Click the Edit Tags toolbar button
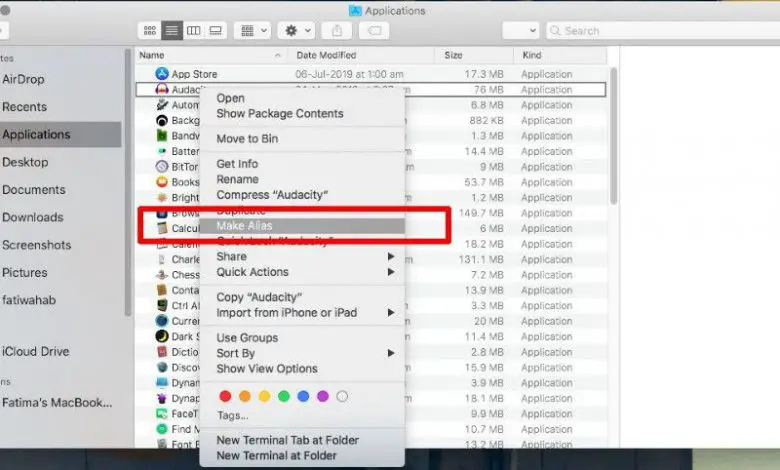This screenshot has width=780, height=470. [374, 31]
